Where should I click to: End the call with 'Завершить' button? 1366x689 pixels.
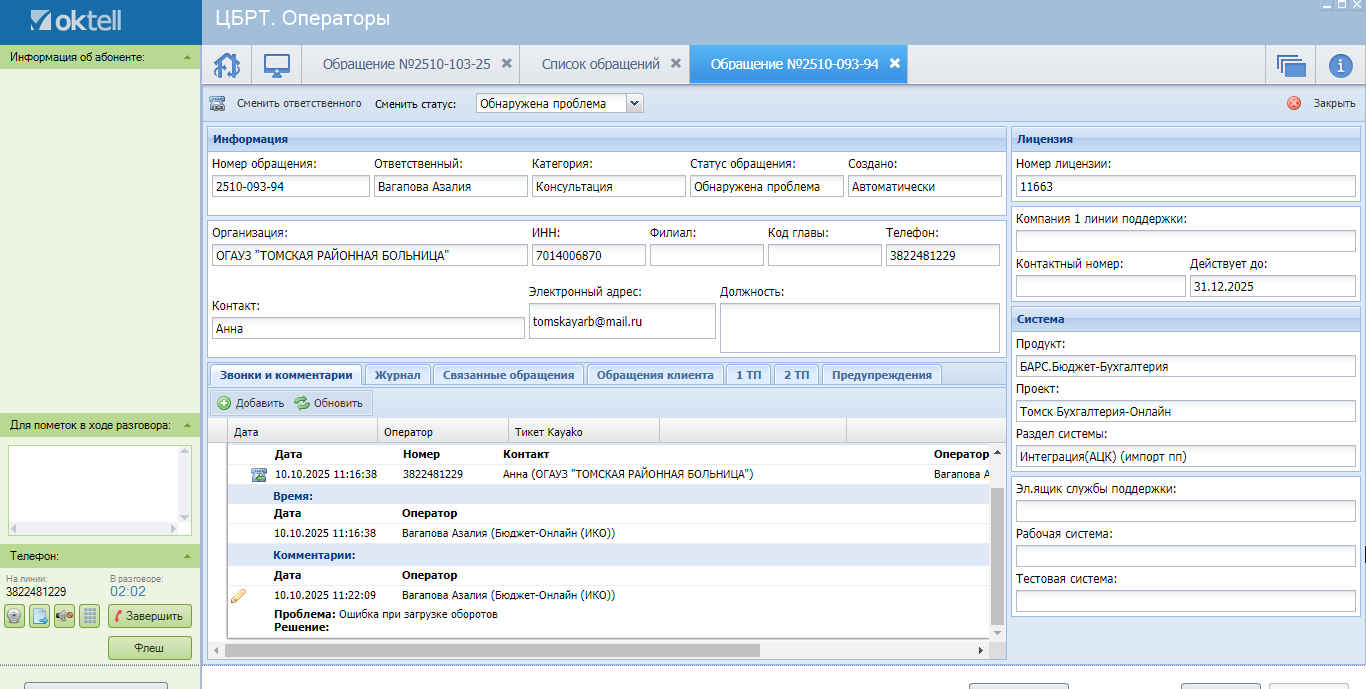pyautogui.click(x=149, y=616)
